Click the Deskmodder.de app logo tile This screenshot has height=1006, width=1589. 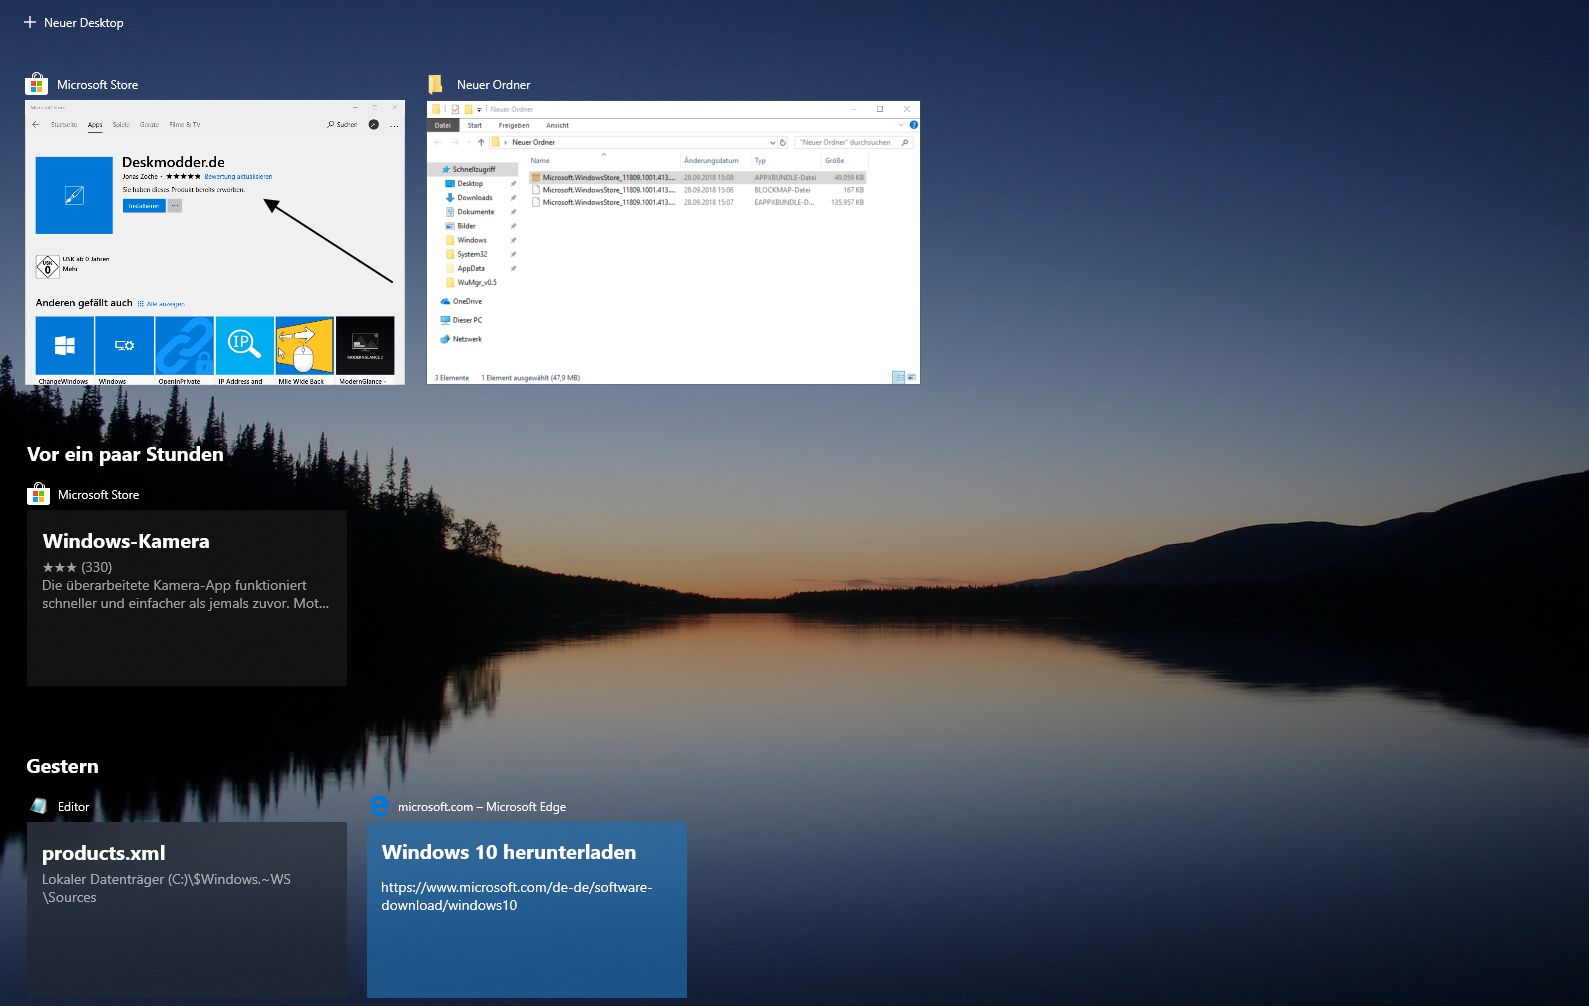[x=74, y=195]
